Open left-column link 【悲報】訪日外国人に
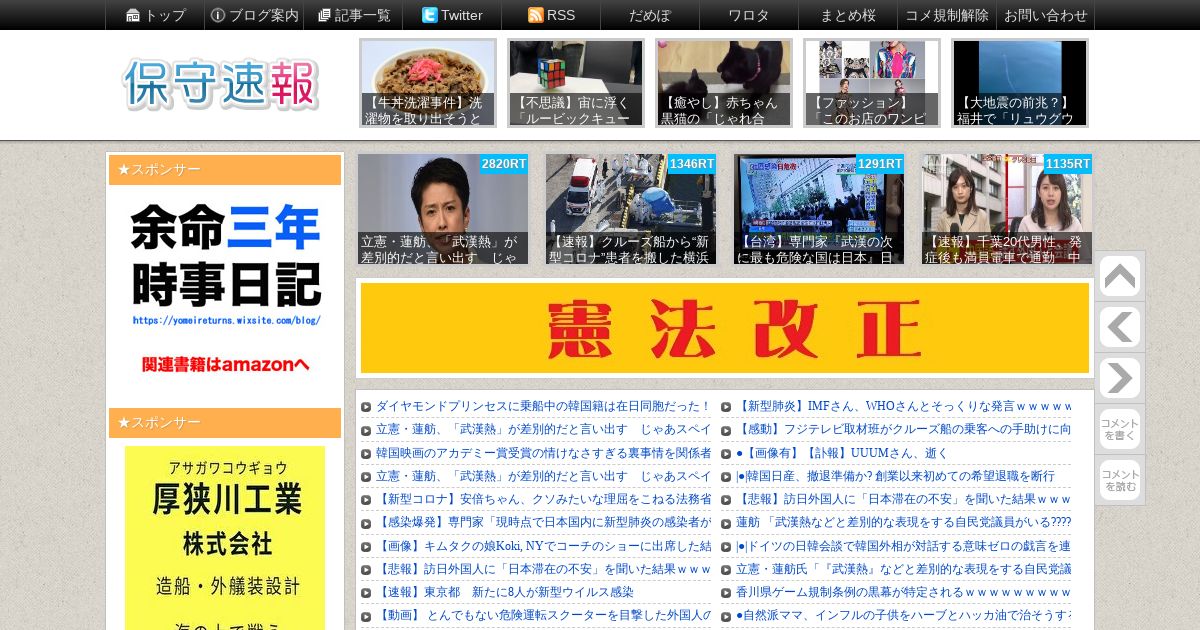1200x630 pixels. tap(543, 569)
